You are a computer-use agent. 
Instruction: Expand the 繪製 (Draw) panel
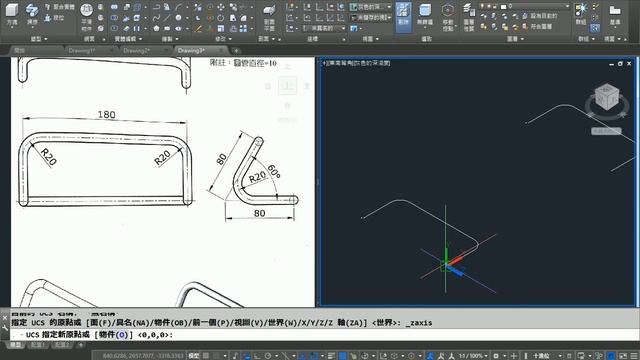point(170,39)
